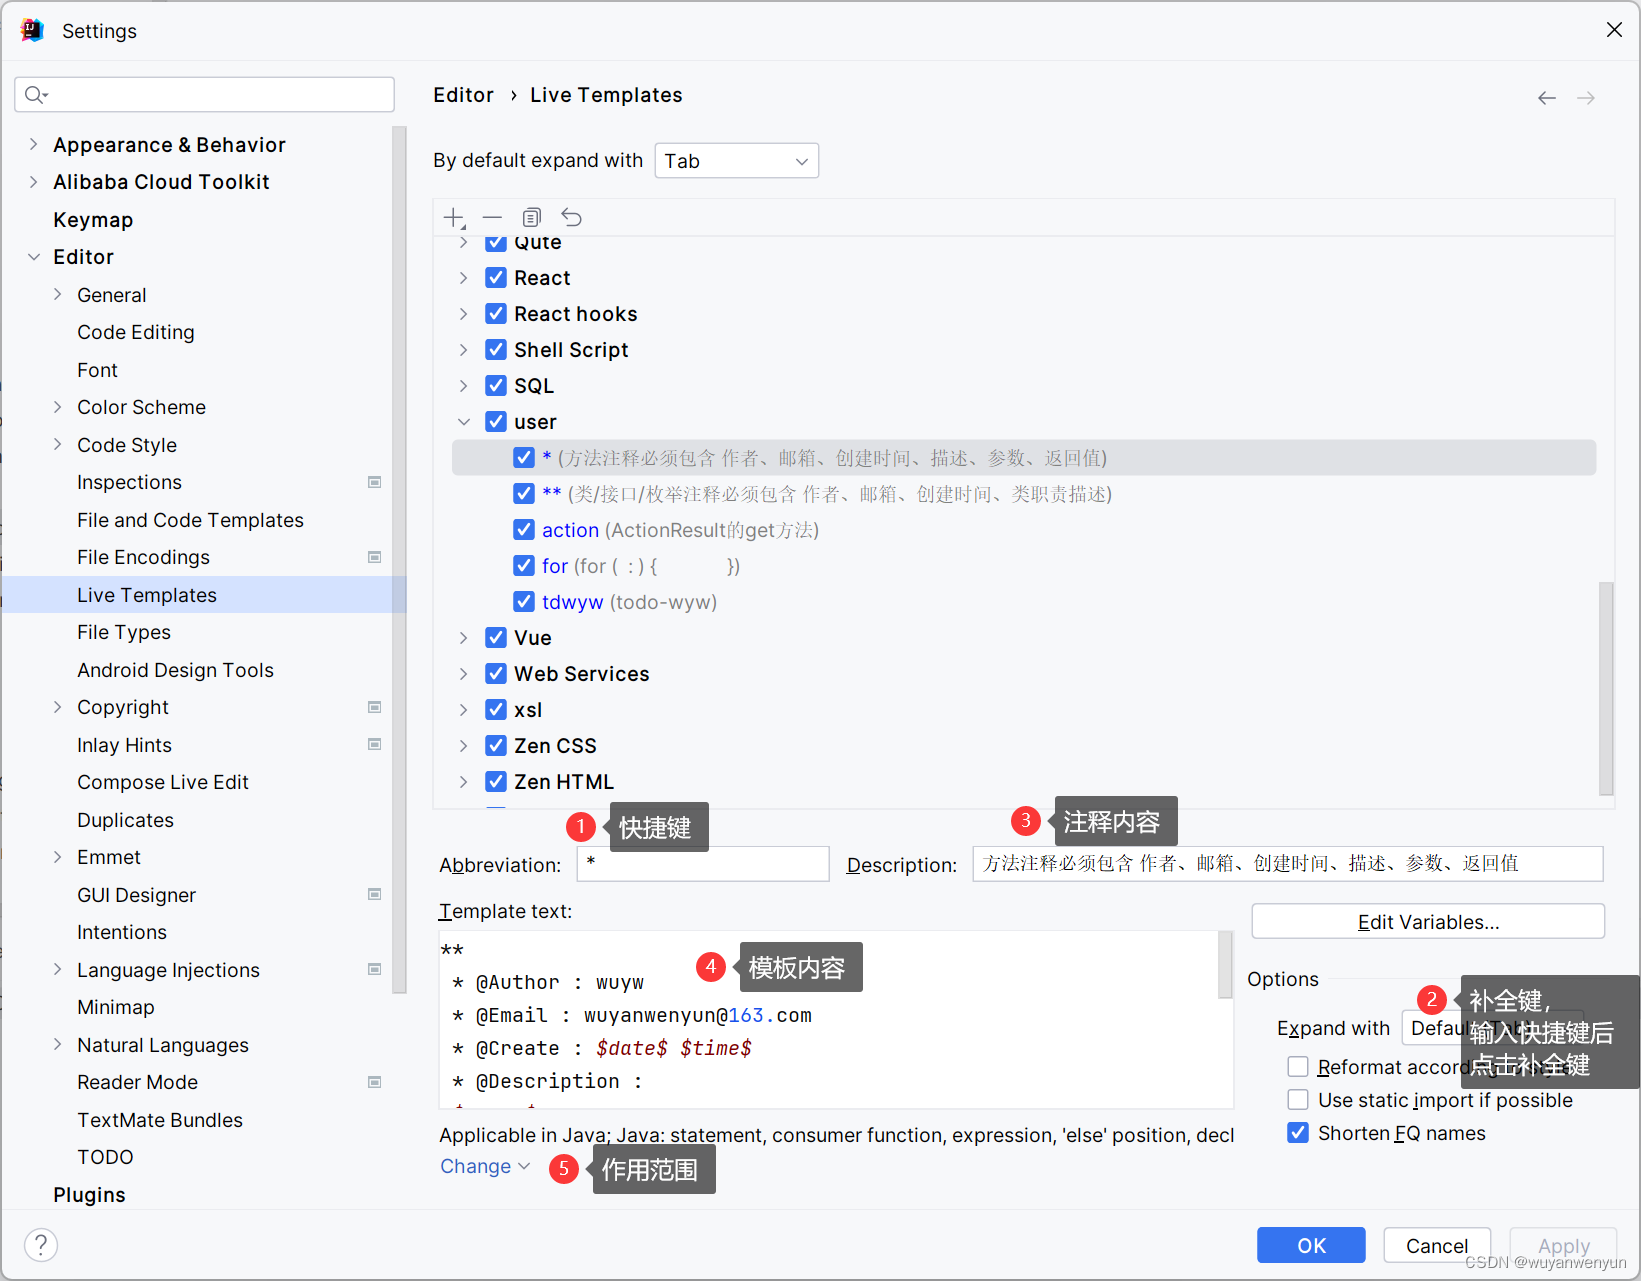This screenshot has width=1641, height=1281.
Task: Click project-level icon beside Language Injections
Action: point(375,969)
